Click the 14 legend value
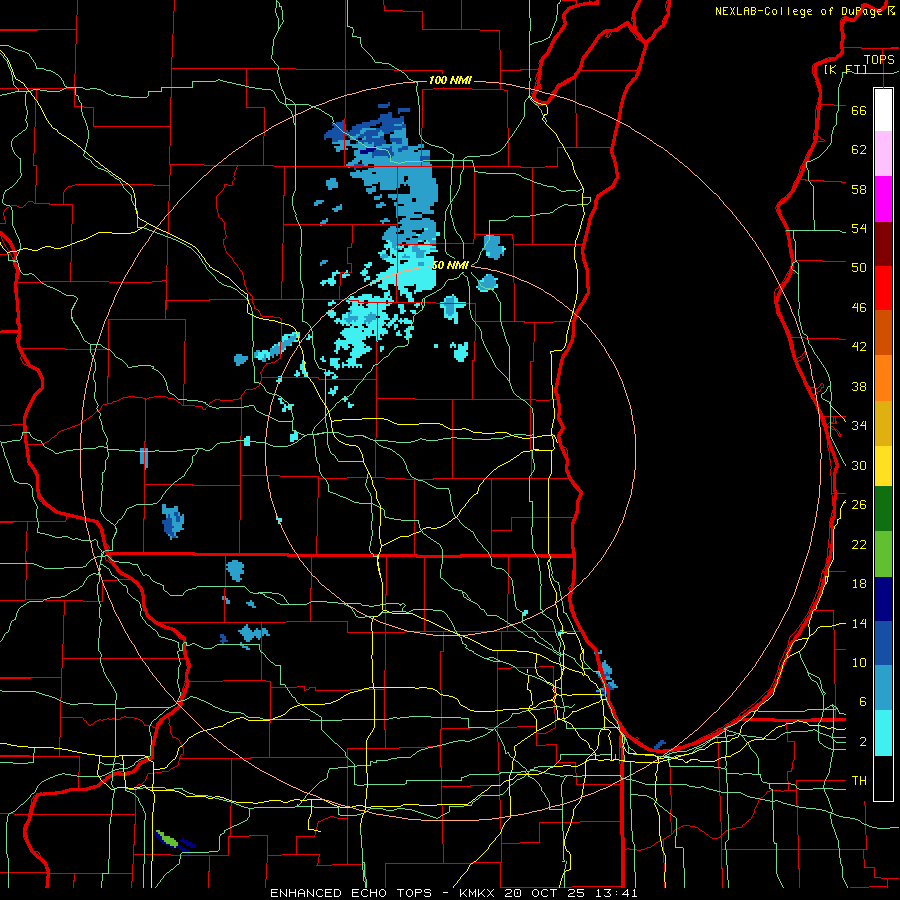Viewport: 900px width, 900px height. (x=859, y=623)
